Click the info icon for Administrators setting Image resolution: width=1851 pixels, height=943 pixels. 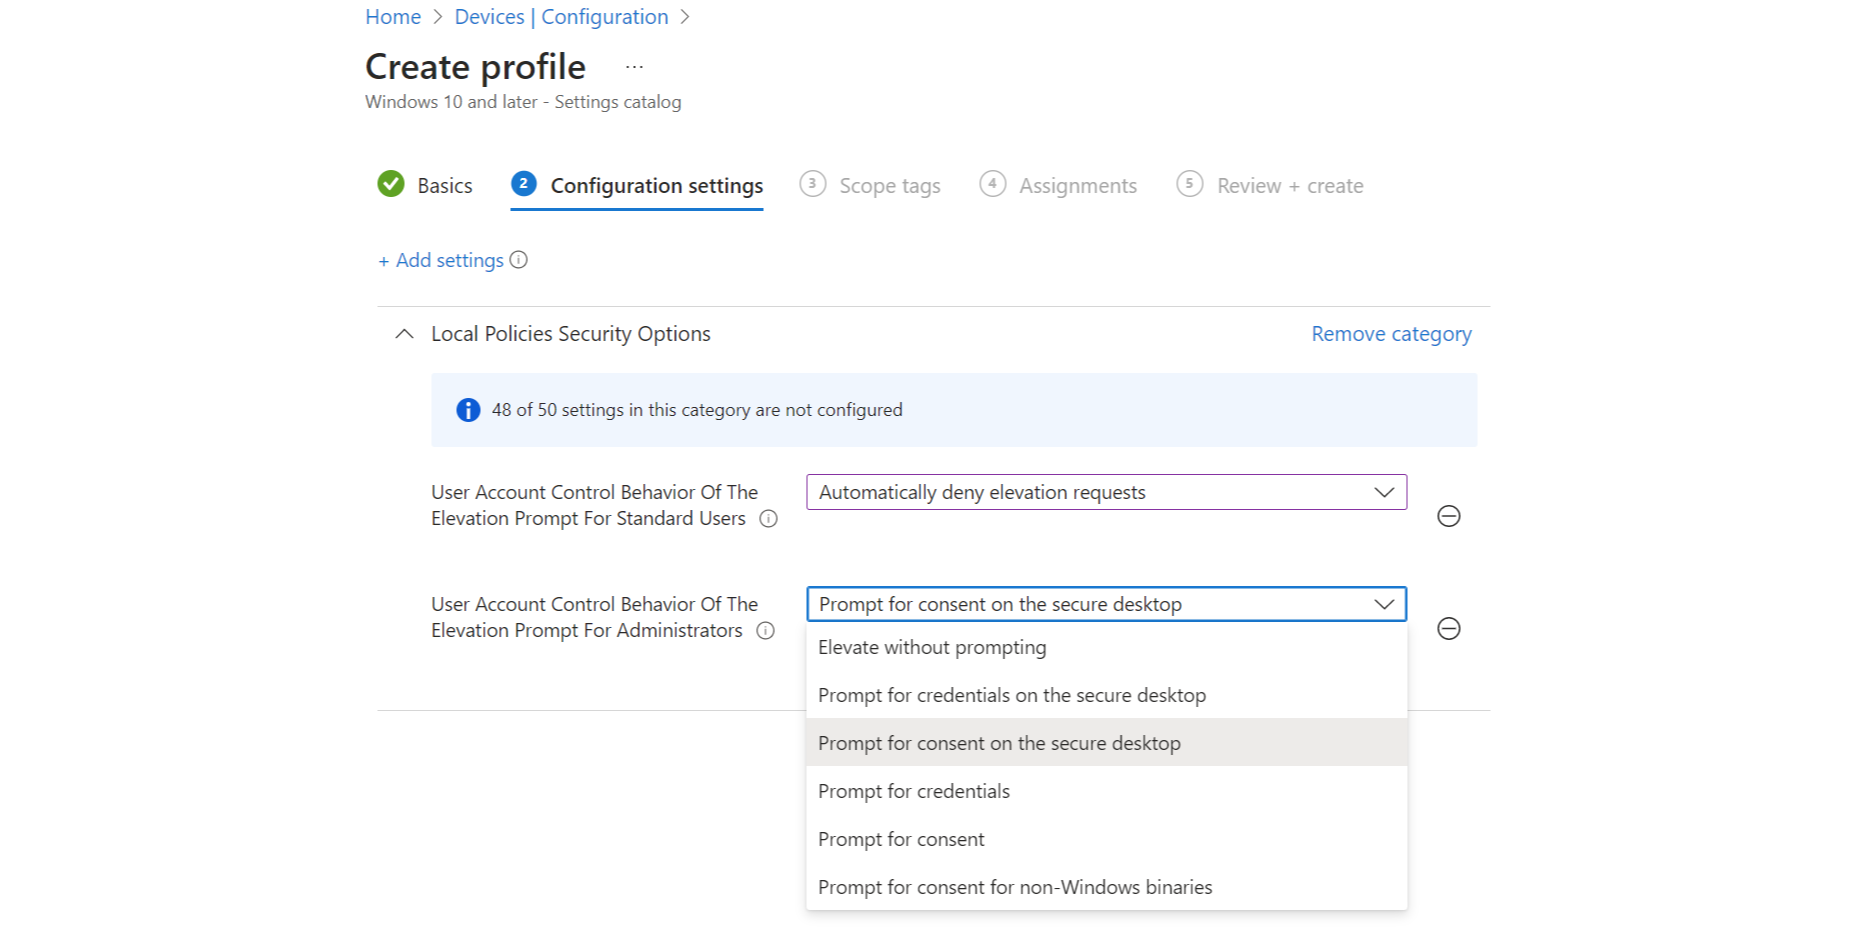(765, 631)
